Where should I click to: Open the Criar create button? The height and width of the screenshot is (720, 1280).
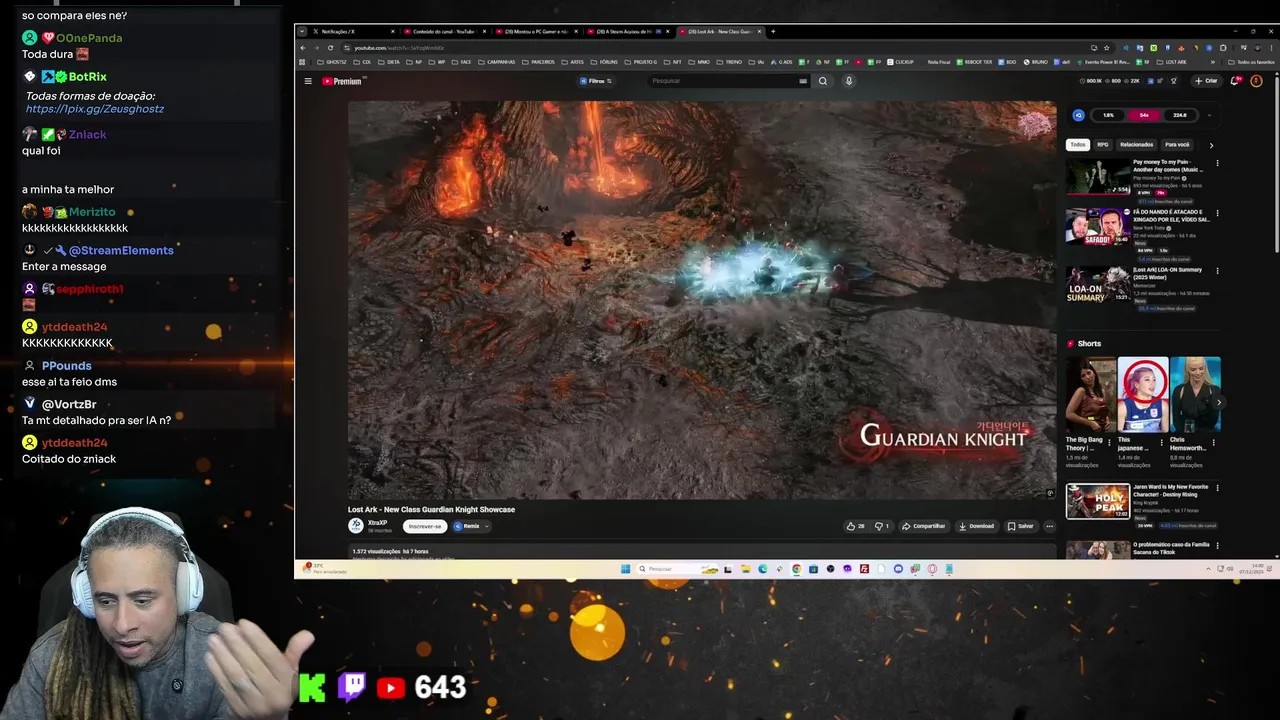point(1207,81)
